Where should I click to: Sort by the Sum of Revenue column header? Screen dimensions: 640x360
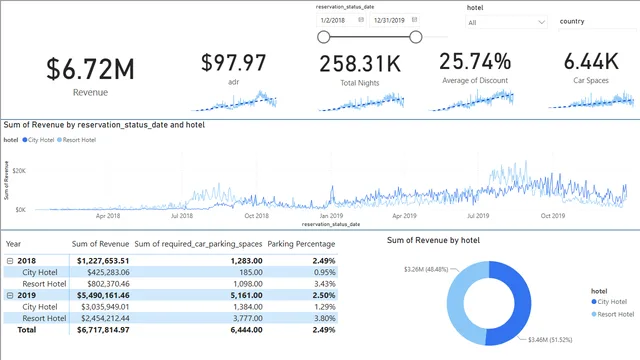click(x=100, y=244)
